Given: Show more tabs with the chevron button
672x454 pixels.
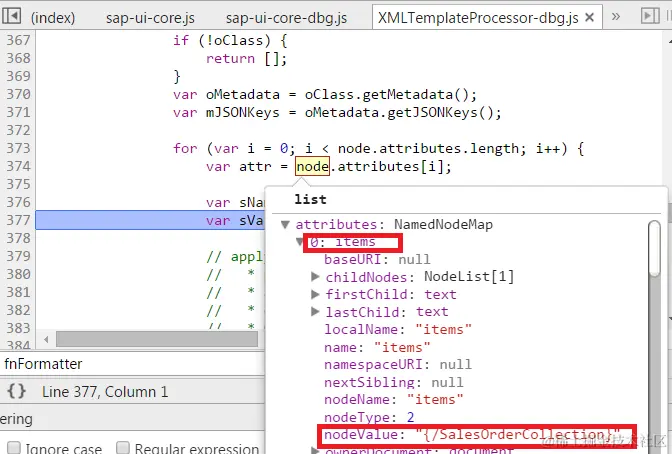Looking at the screenshot, I should [616, 17].
